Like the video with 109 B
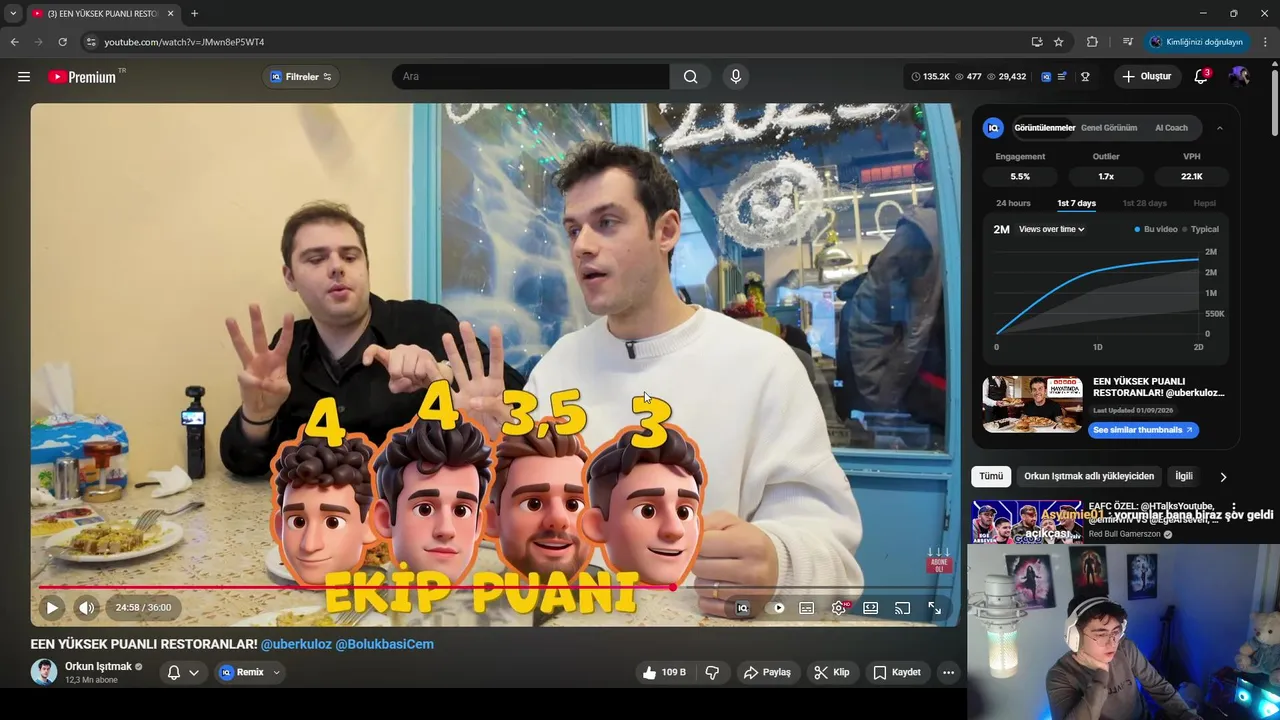This screenshot has width=1280, height=720. (664, 672)
